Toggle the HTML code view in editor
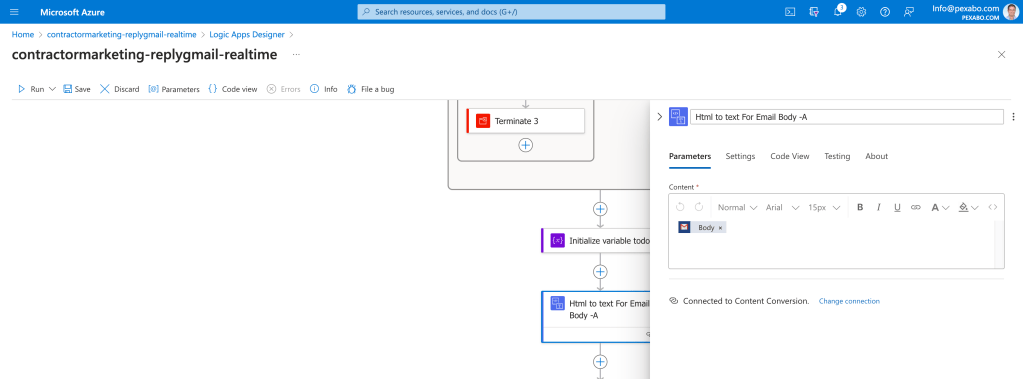The image size is (1023, 379). tap(992, 207)
